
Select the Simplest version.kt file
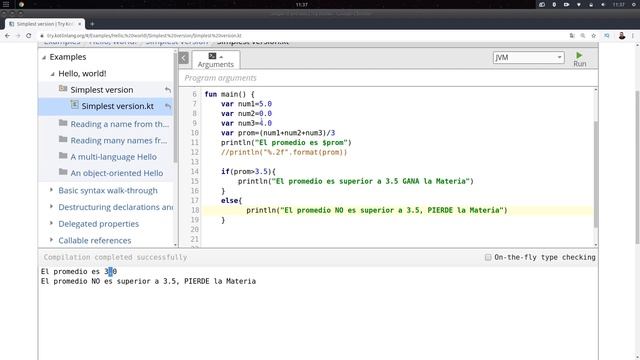pyautogui.click(x=118, y=106)
